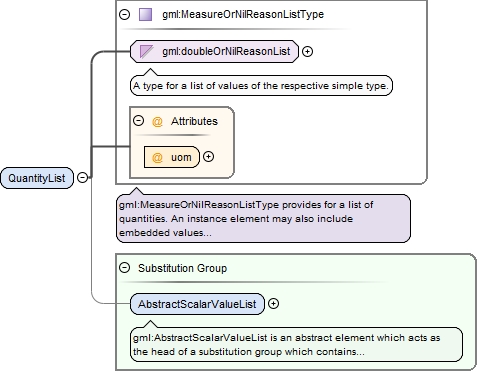
Task: Expand the uom attribute details
Action: coord(209,157)
